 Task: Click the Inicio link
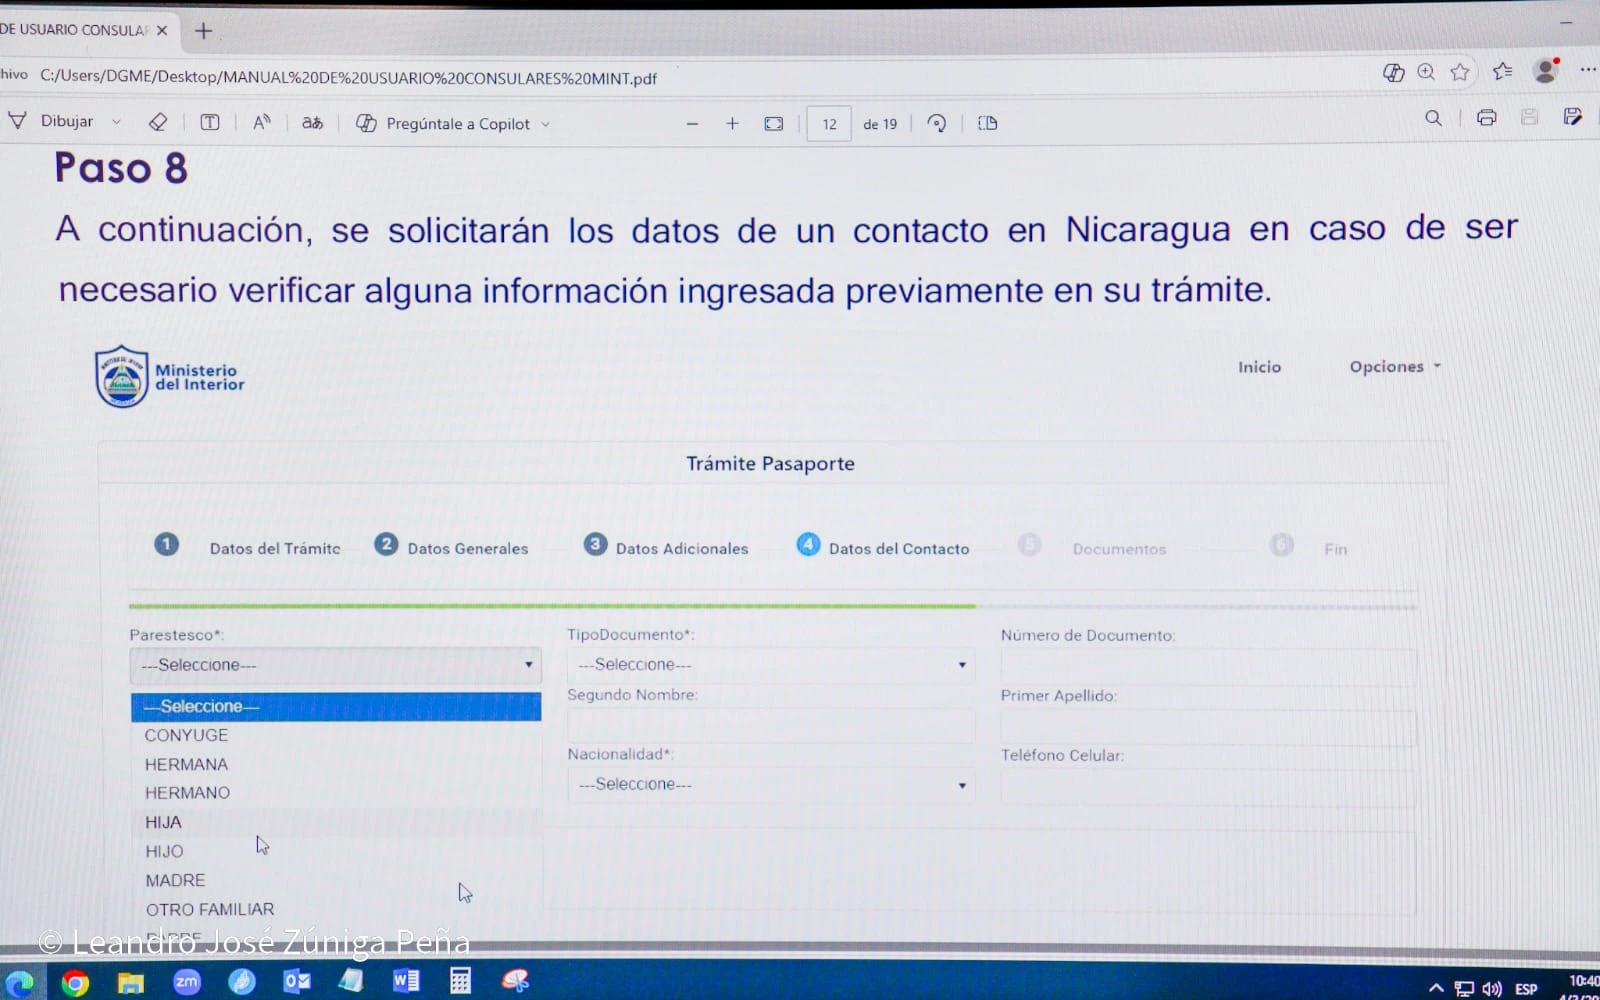click(x=1259, y=367)
